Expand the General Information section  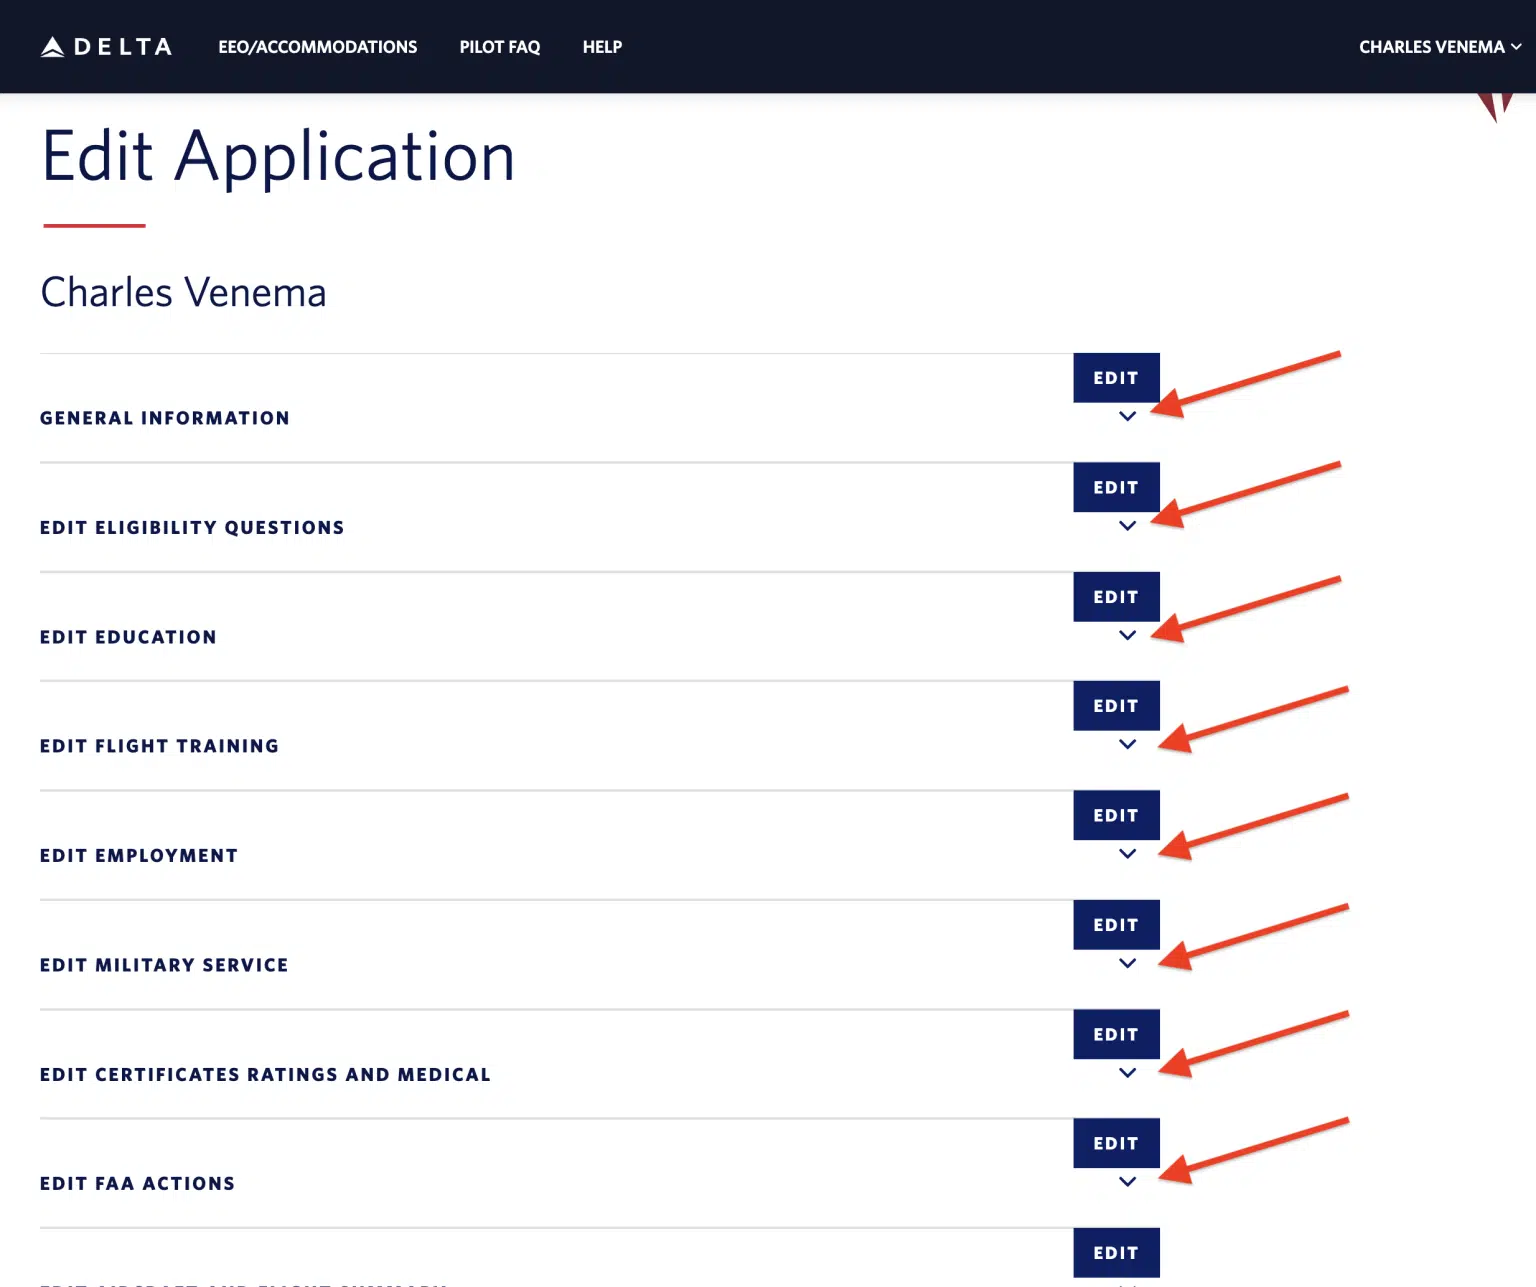[1128, 417]
